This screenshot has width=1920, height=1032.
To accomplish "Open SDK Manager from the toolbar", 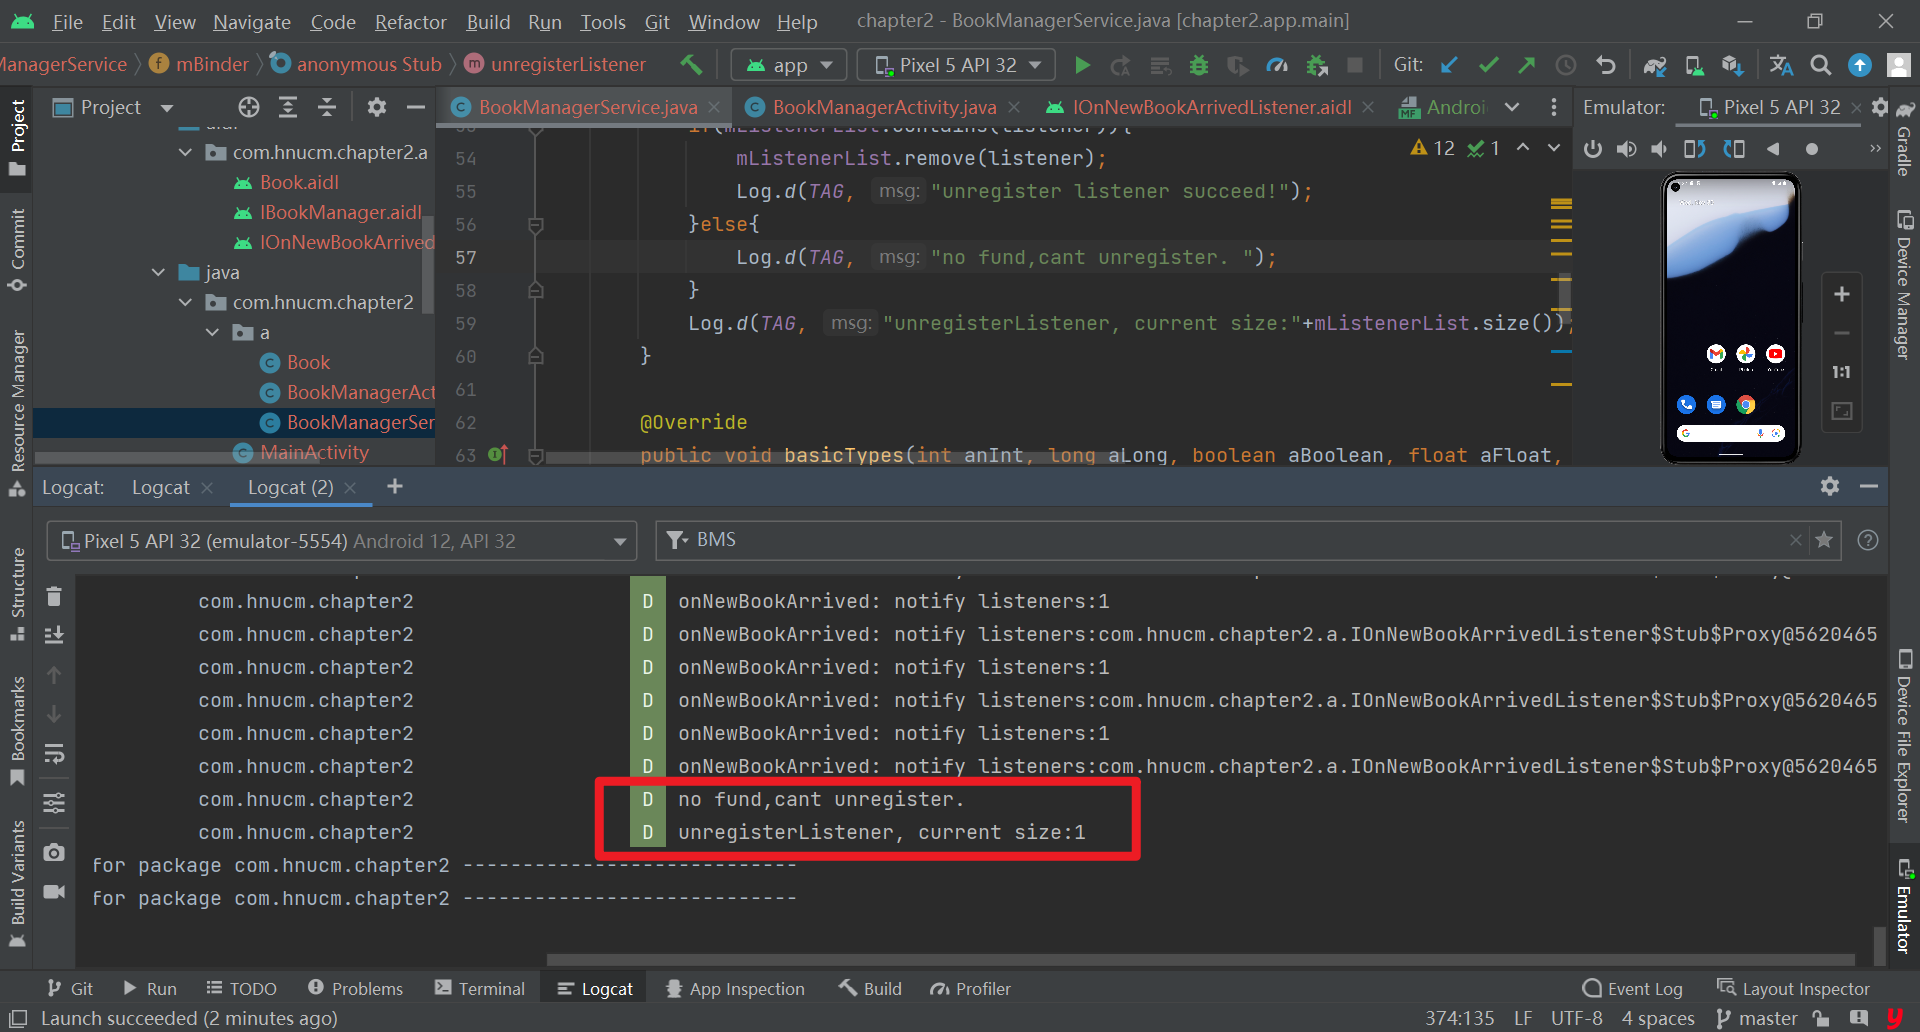I will (x=1733, y=65).
